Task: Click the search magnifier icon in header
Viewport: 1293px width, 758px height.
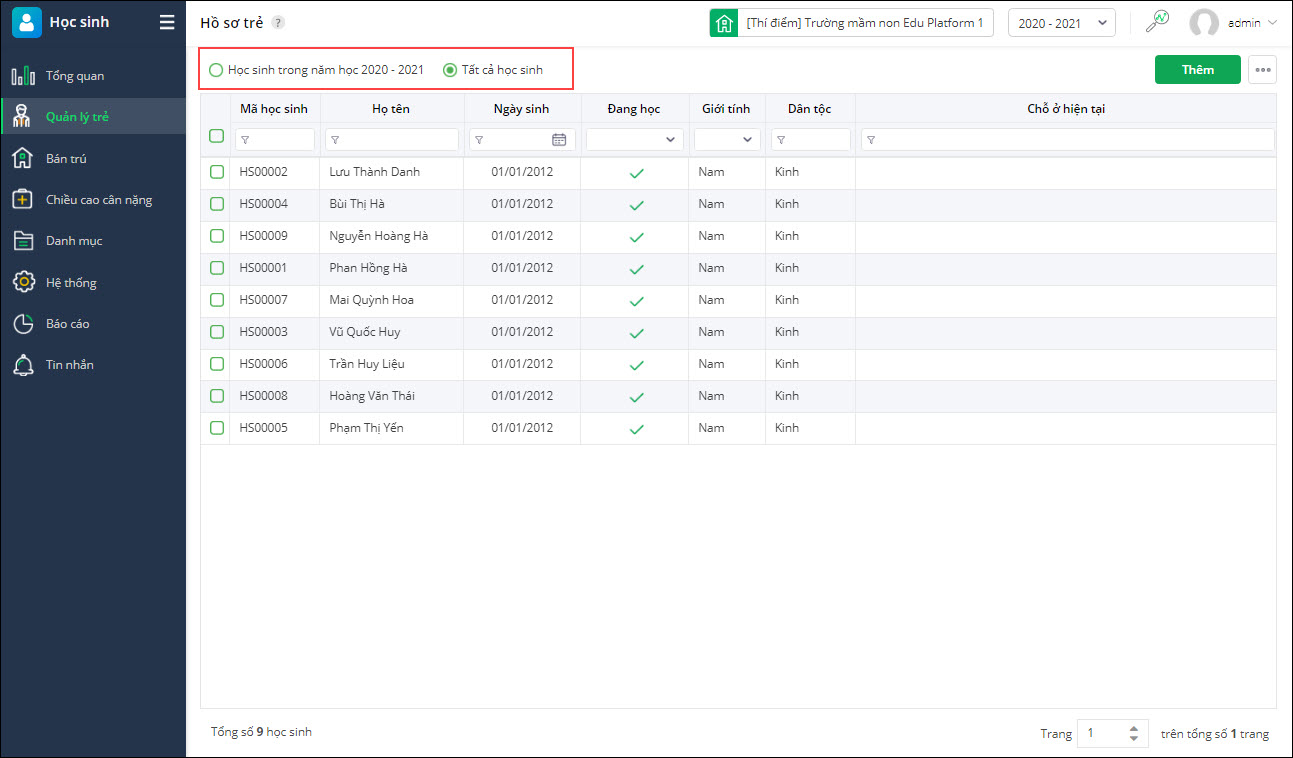Action: (x=1157, y=22)
